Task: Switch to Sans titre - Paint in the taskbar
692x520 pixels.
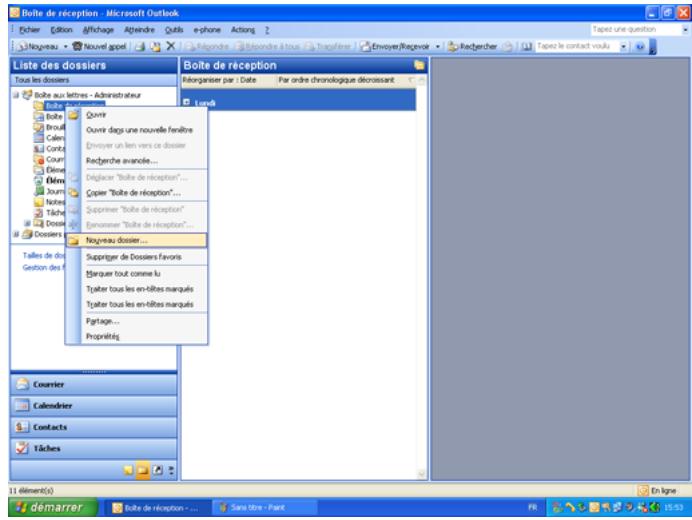Action: (264, 508)
